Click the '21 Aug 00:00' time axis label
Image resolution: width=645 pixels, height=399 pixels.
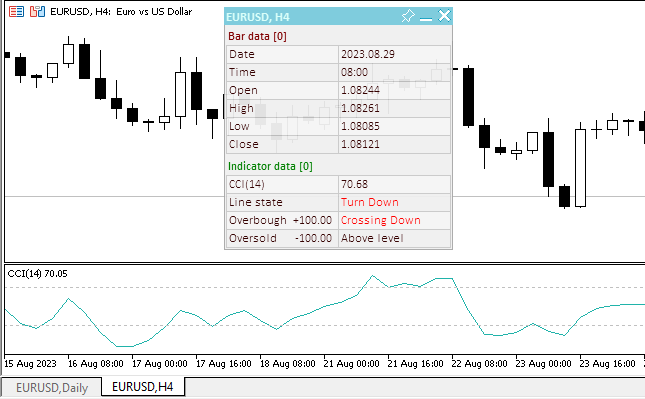(352, 364)
